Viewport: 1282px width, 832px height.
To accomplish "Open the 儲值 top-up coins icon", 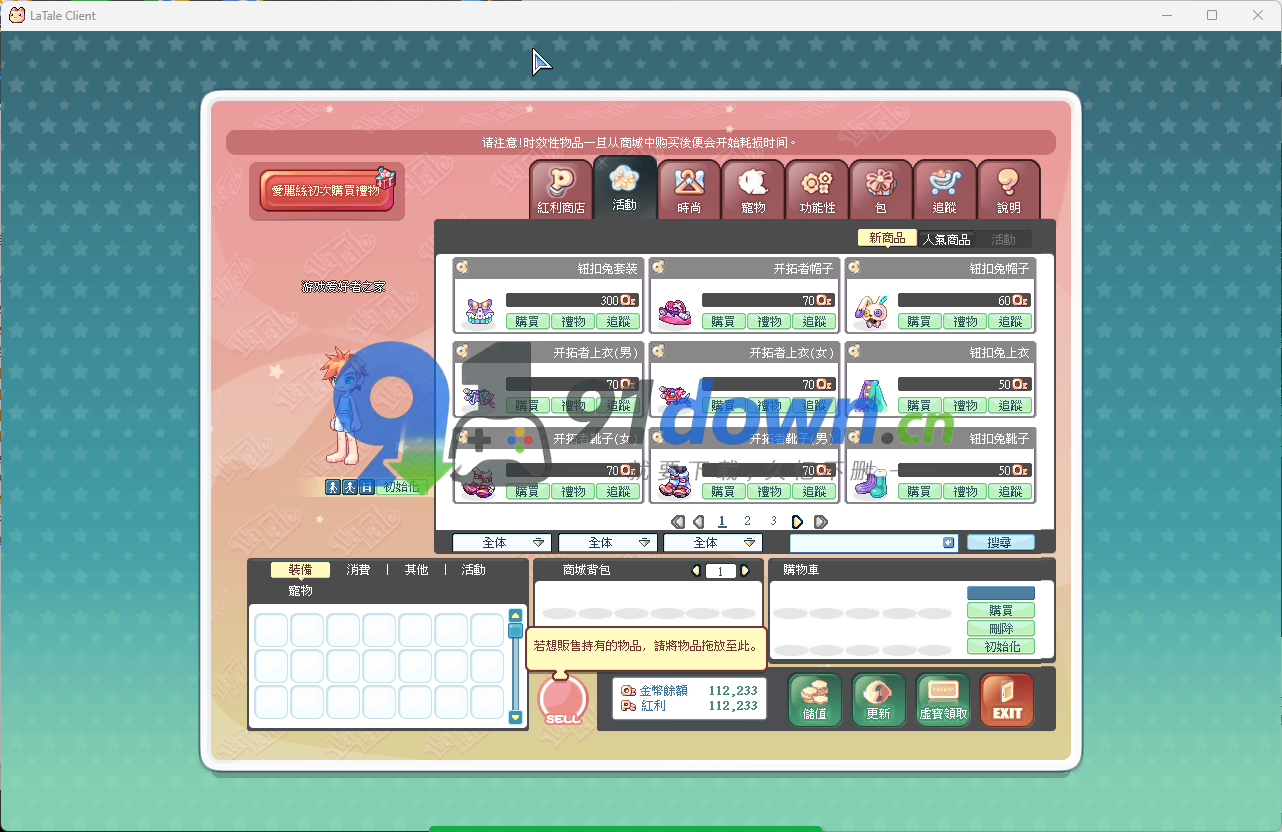I will tap(815, 699).
